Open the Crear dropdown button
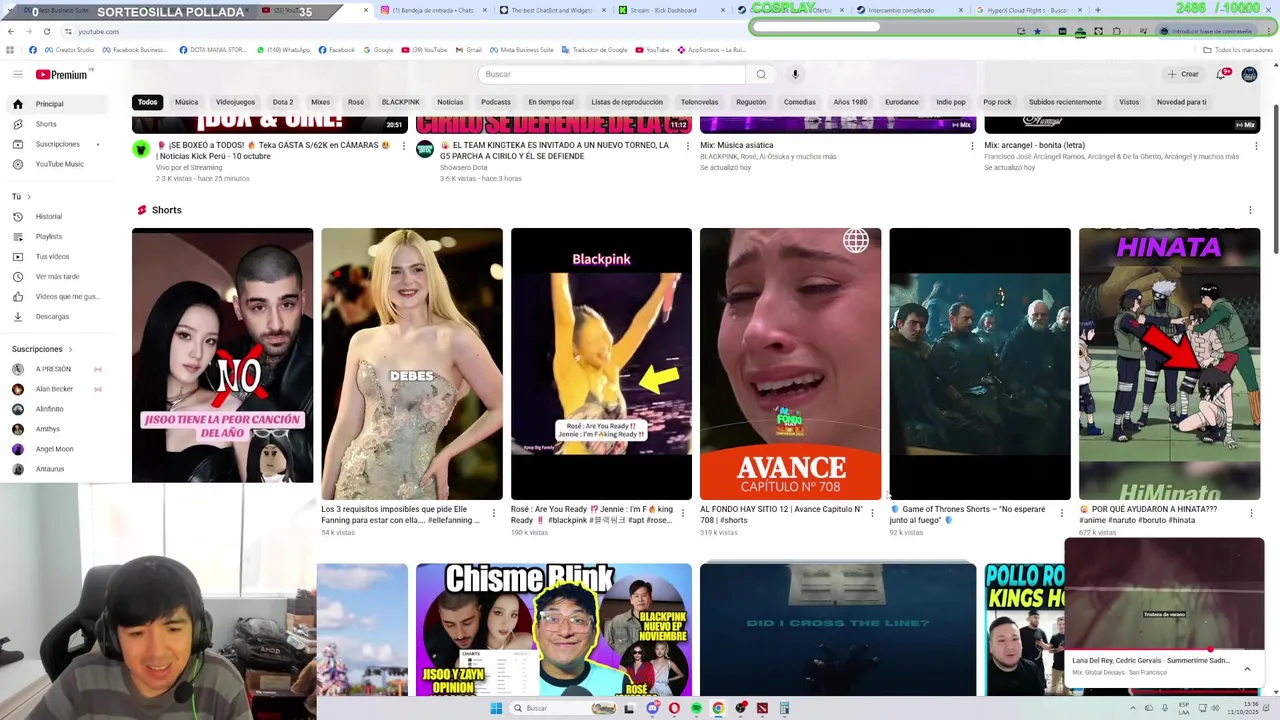This screenshot has height=720, width=1280. [1182, 74]
